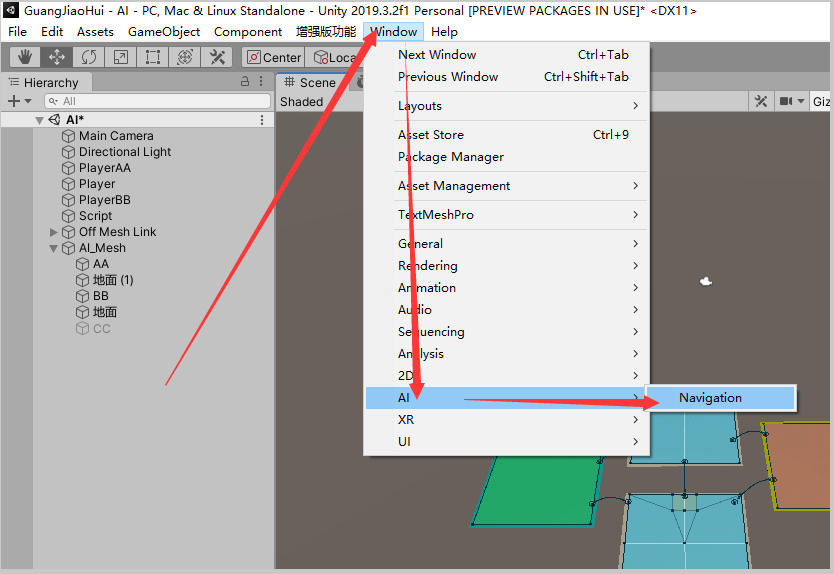Select PlayerBB object
The width and height of the screenshot is (834, 574).
pyautogui.click(x=105, y=199)
